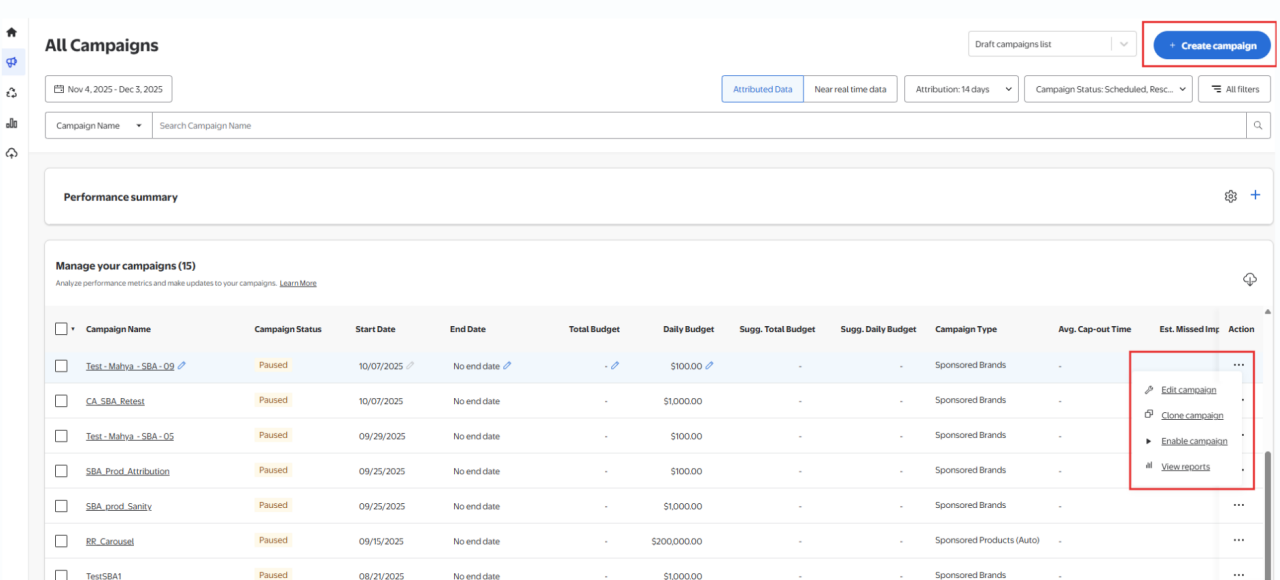Check the box for CA_SBA_Retest campaign
Viewport: 1280px width, 580px height.
click(x=61, y=401)
